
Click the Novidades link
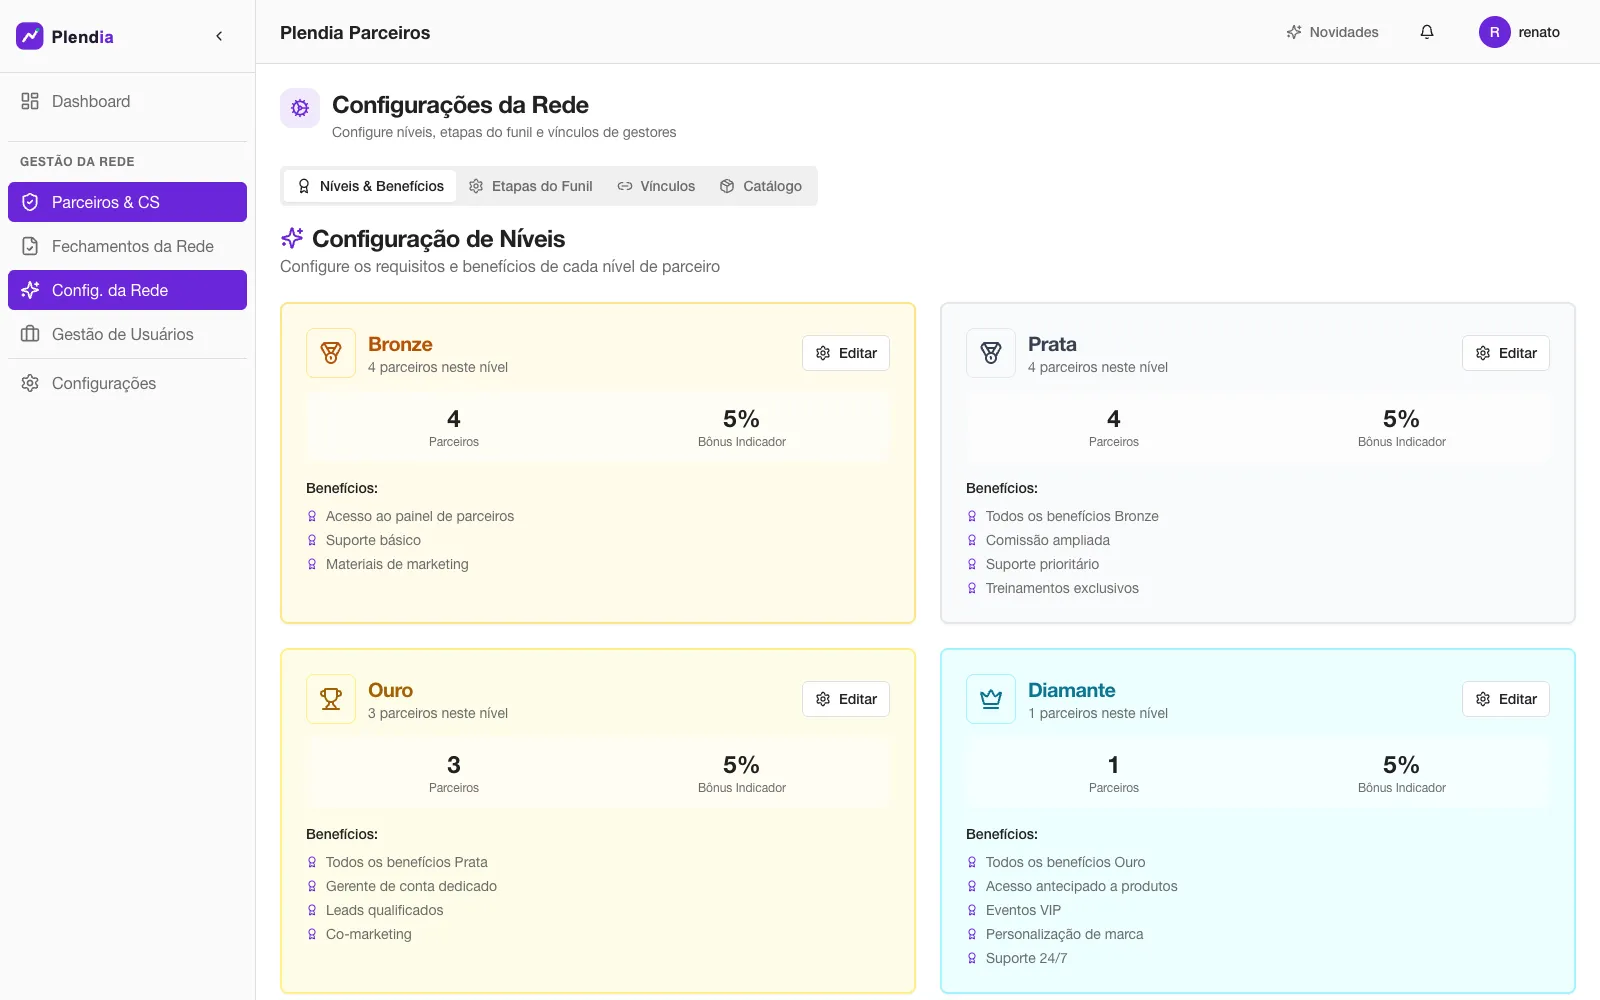(x=1332, y=32)
